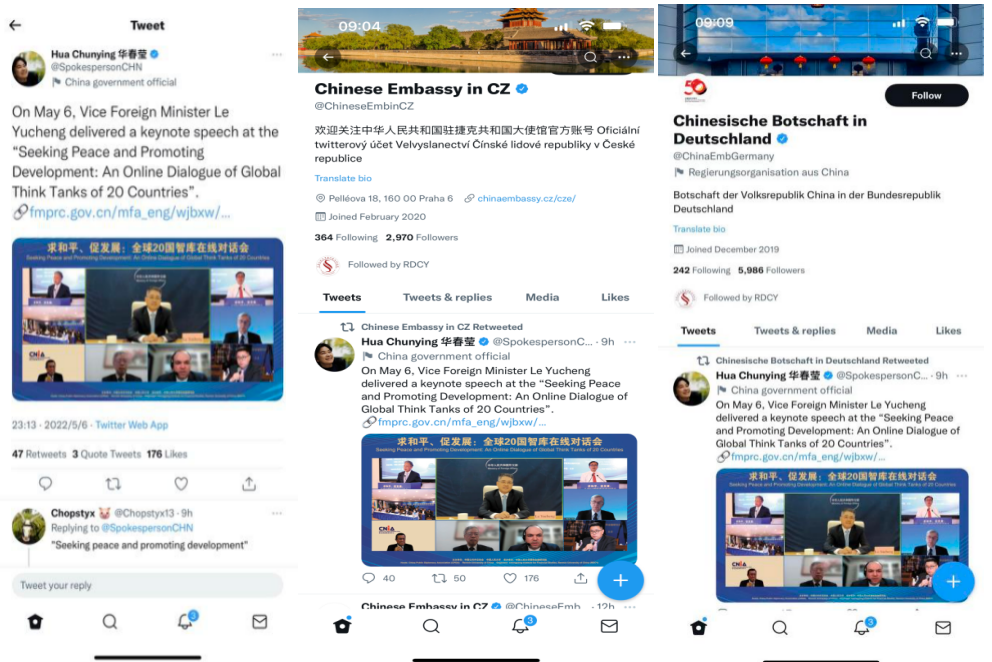Tap the Tweet your reply field

pyautogui.click(x=147, y=585)
